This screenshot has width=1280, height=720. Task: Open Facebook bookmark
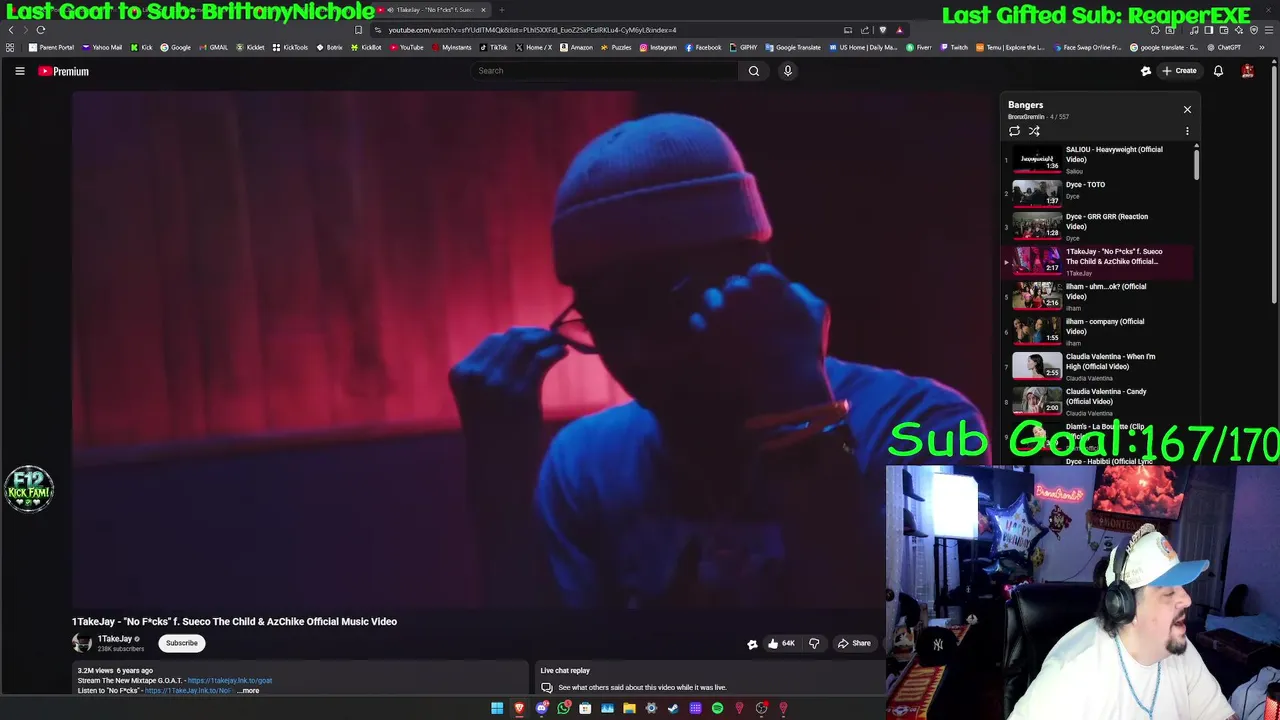(703, 47)
